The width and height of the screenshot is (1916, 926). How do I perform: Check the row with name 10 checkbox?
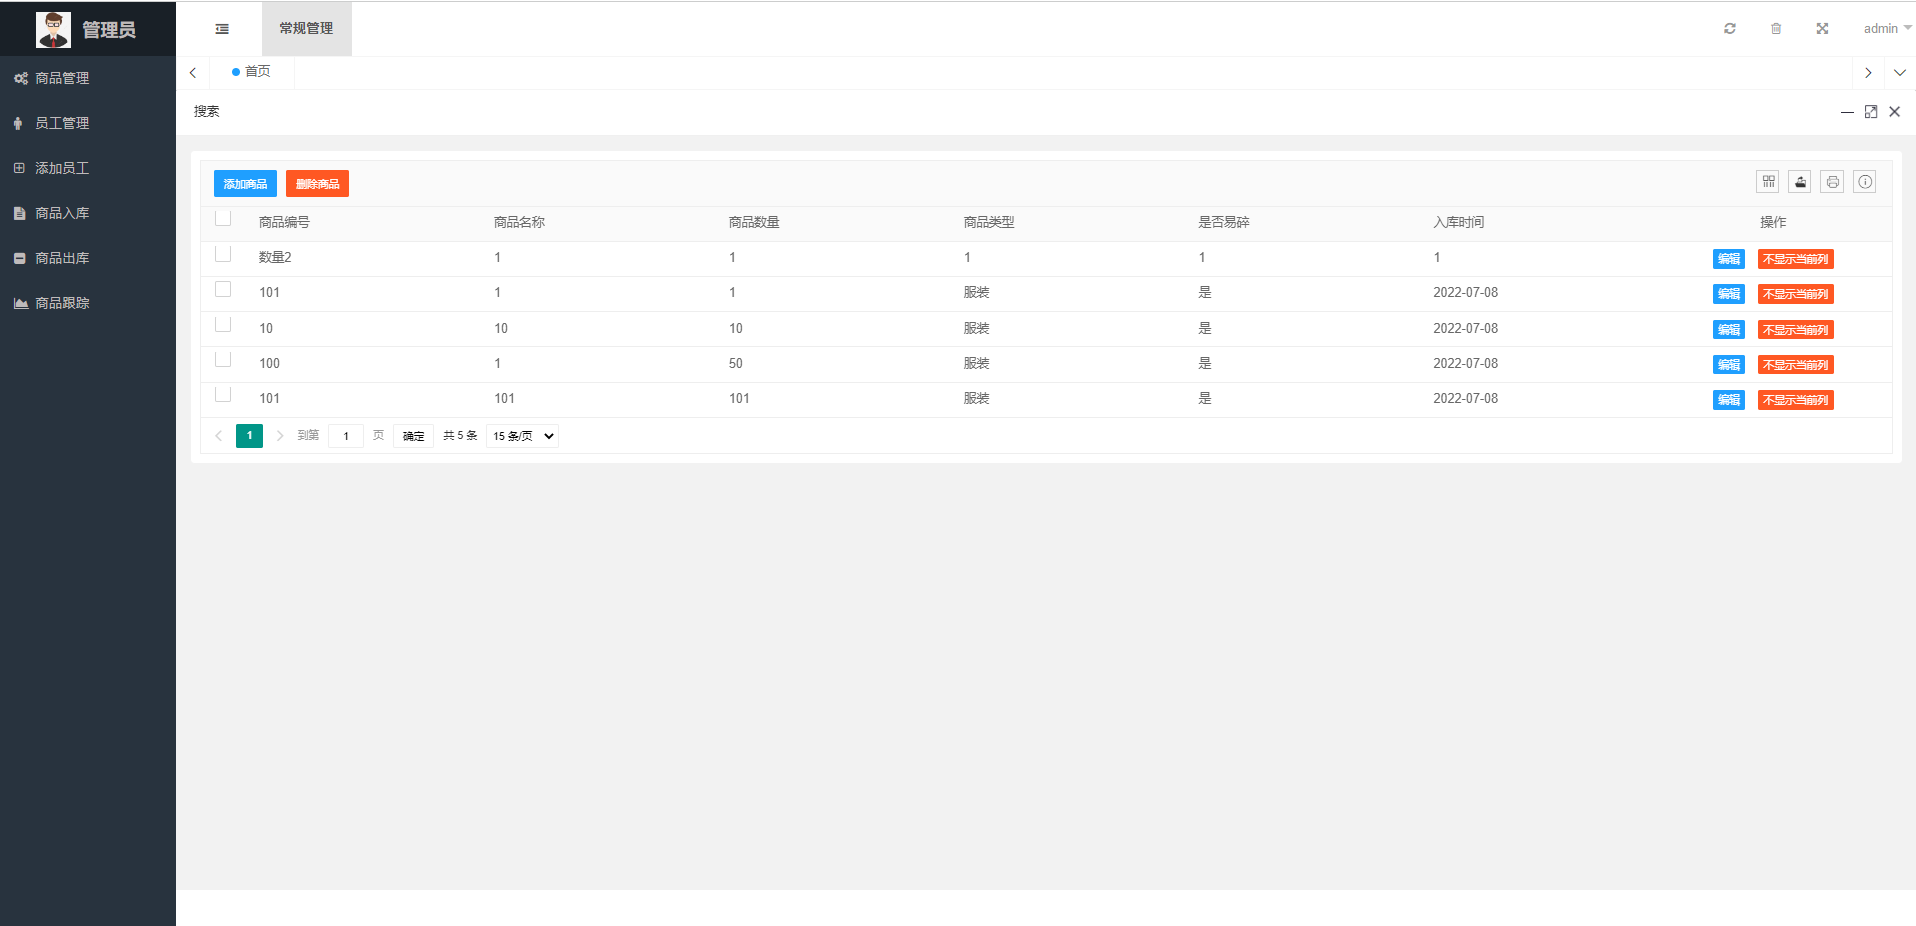(223, 325)
